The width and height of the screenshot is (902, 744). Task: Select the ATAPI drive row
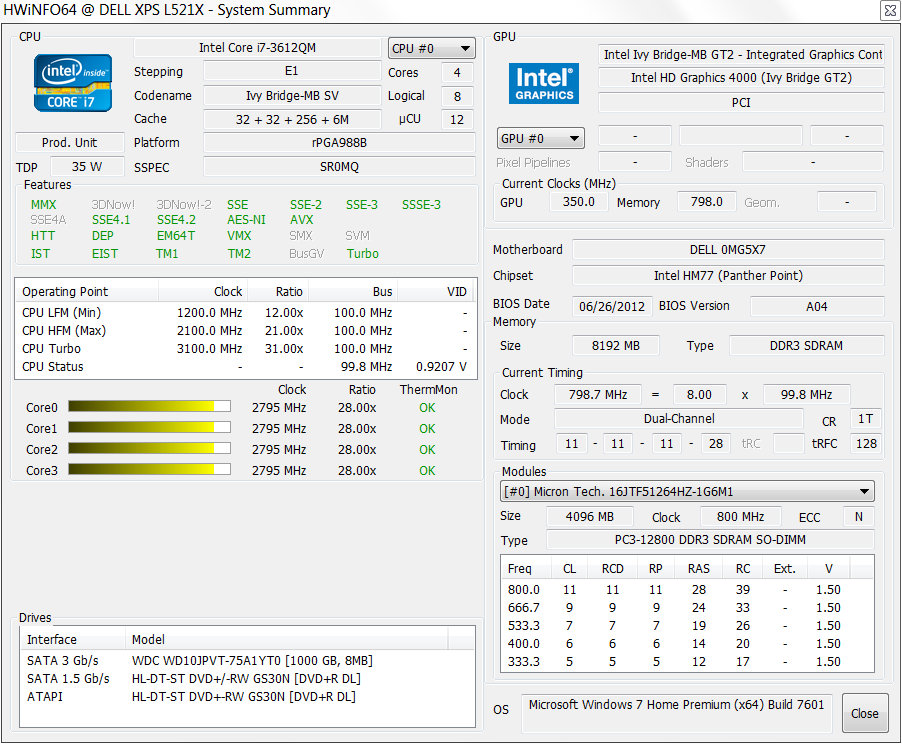247,696
